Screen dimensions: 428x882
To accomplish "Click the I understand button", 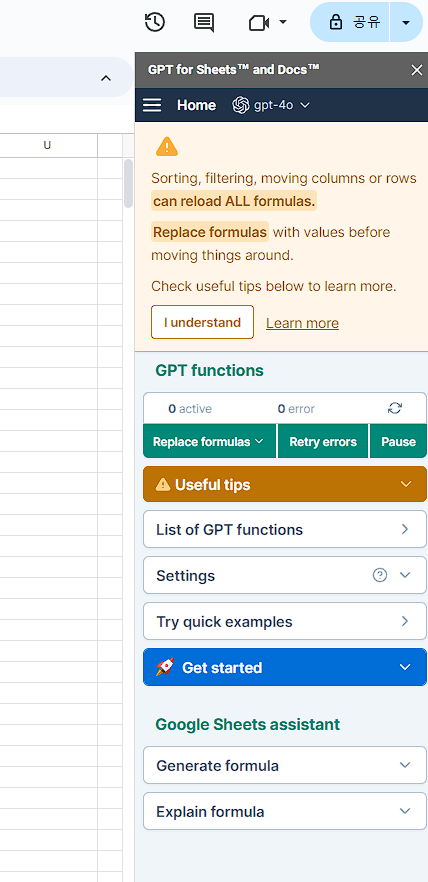I will coord(202,322).
